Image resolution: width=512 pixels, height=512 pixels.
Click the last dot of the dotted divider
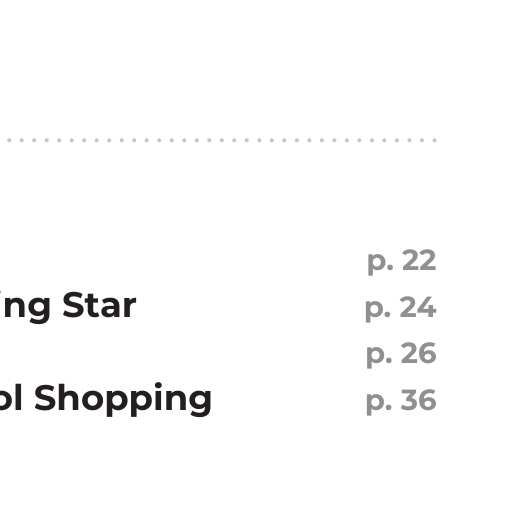435,140
